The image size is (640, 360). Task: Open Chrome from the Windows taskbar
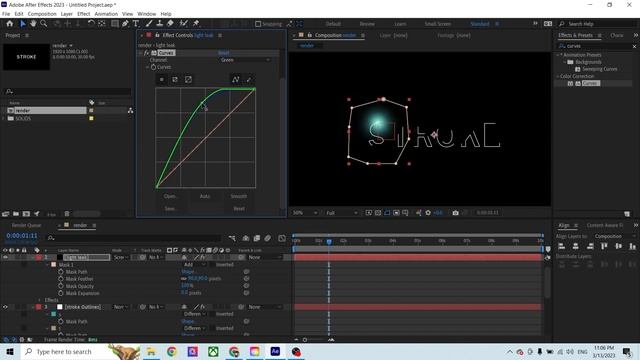click(171, 351)
